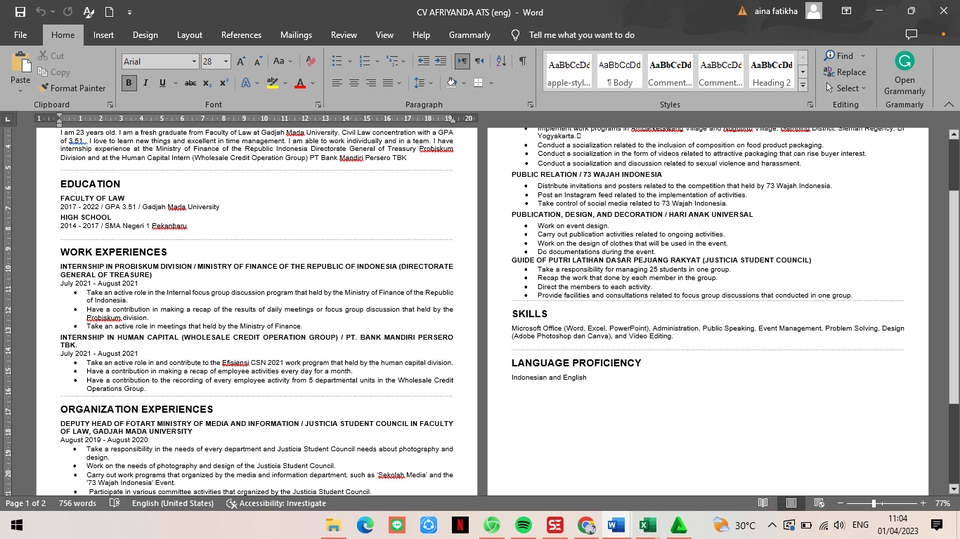Open the font size dropdown
960x539 pixels.
[226, 61]
